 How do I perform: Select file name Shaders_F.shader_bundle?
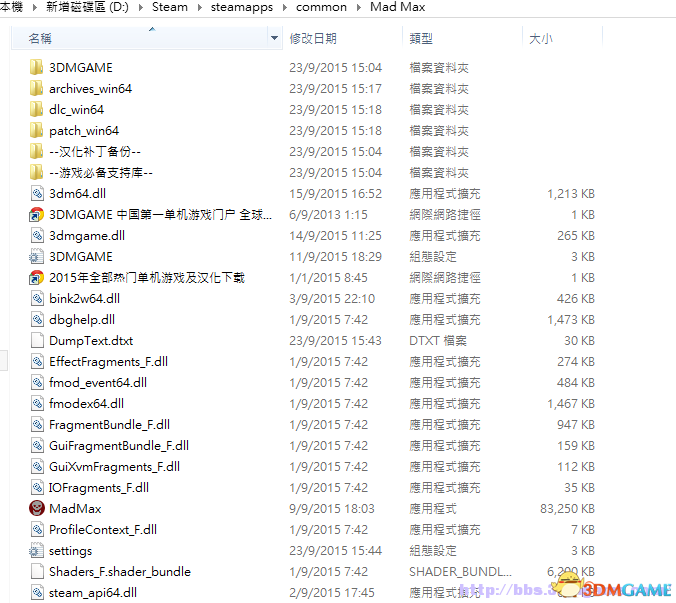[120, 572]
